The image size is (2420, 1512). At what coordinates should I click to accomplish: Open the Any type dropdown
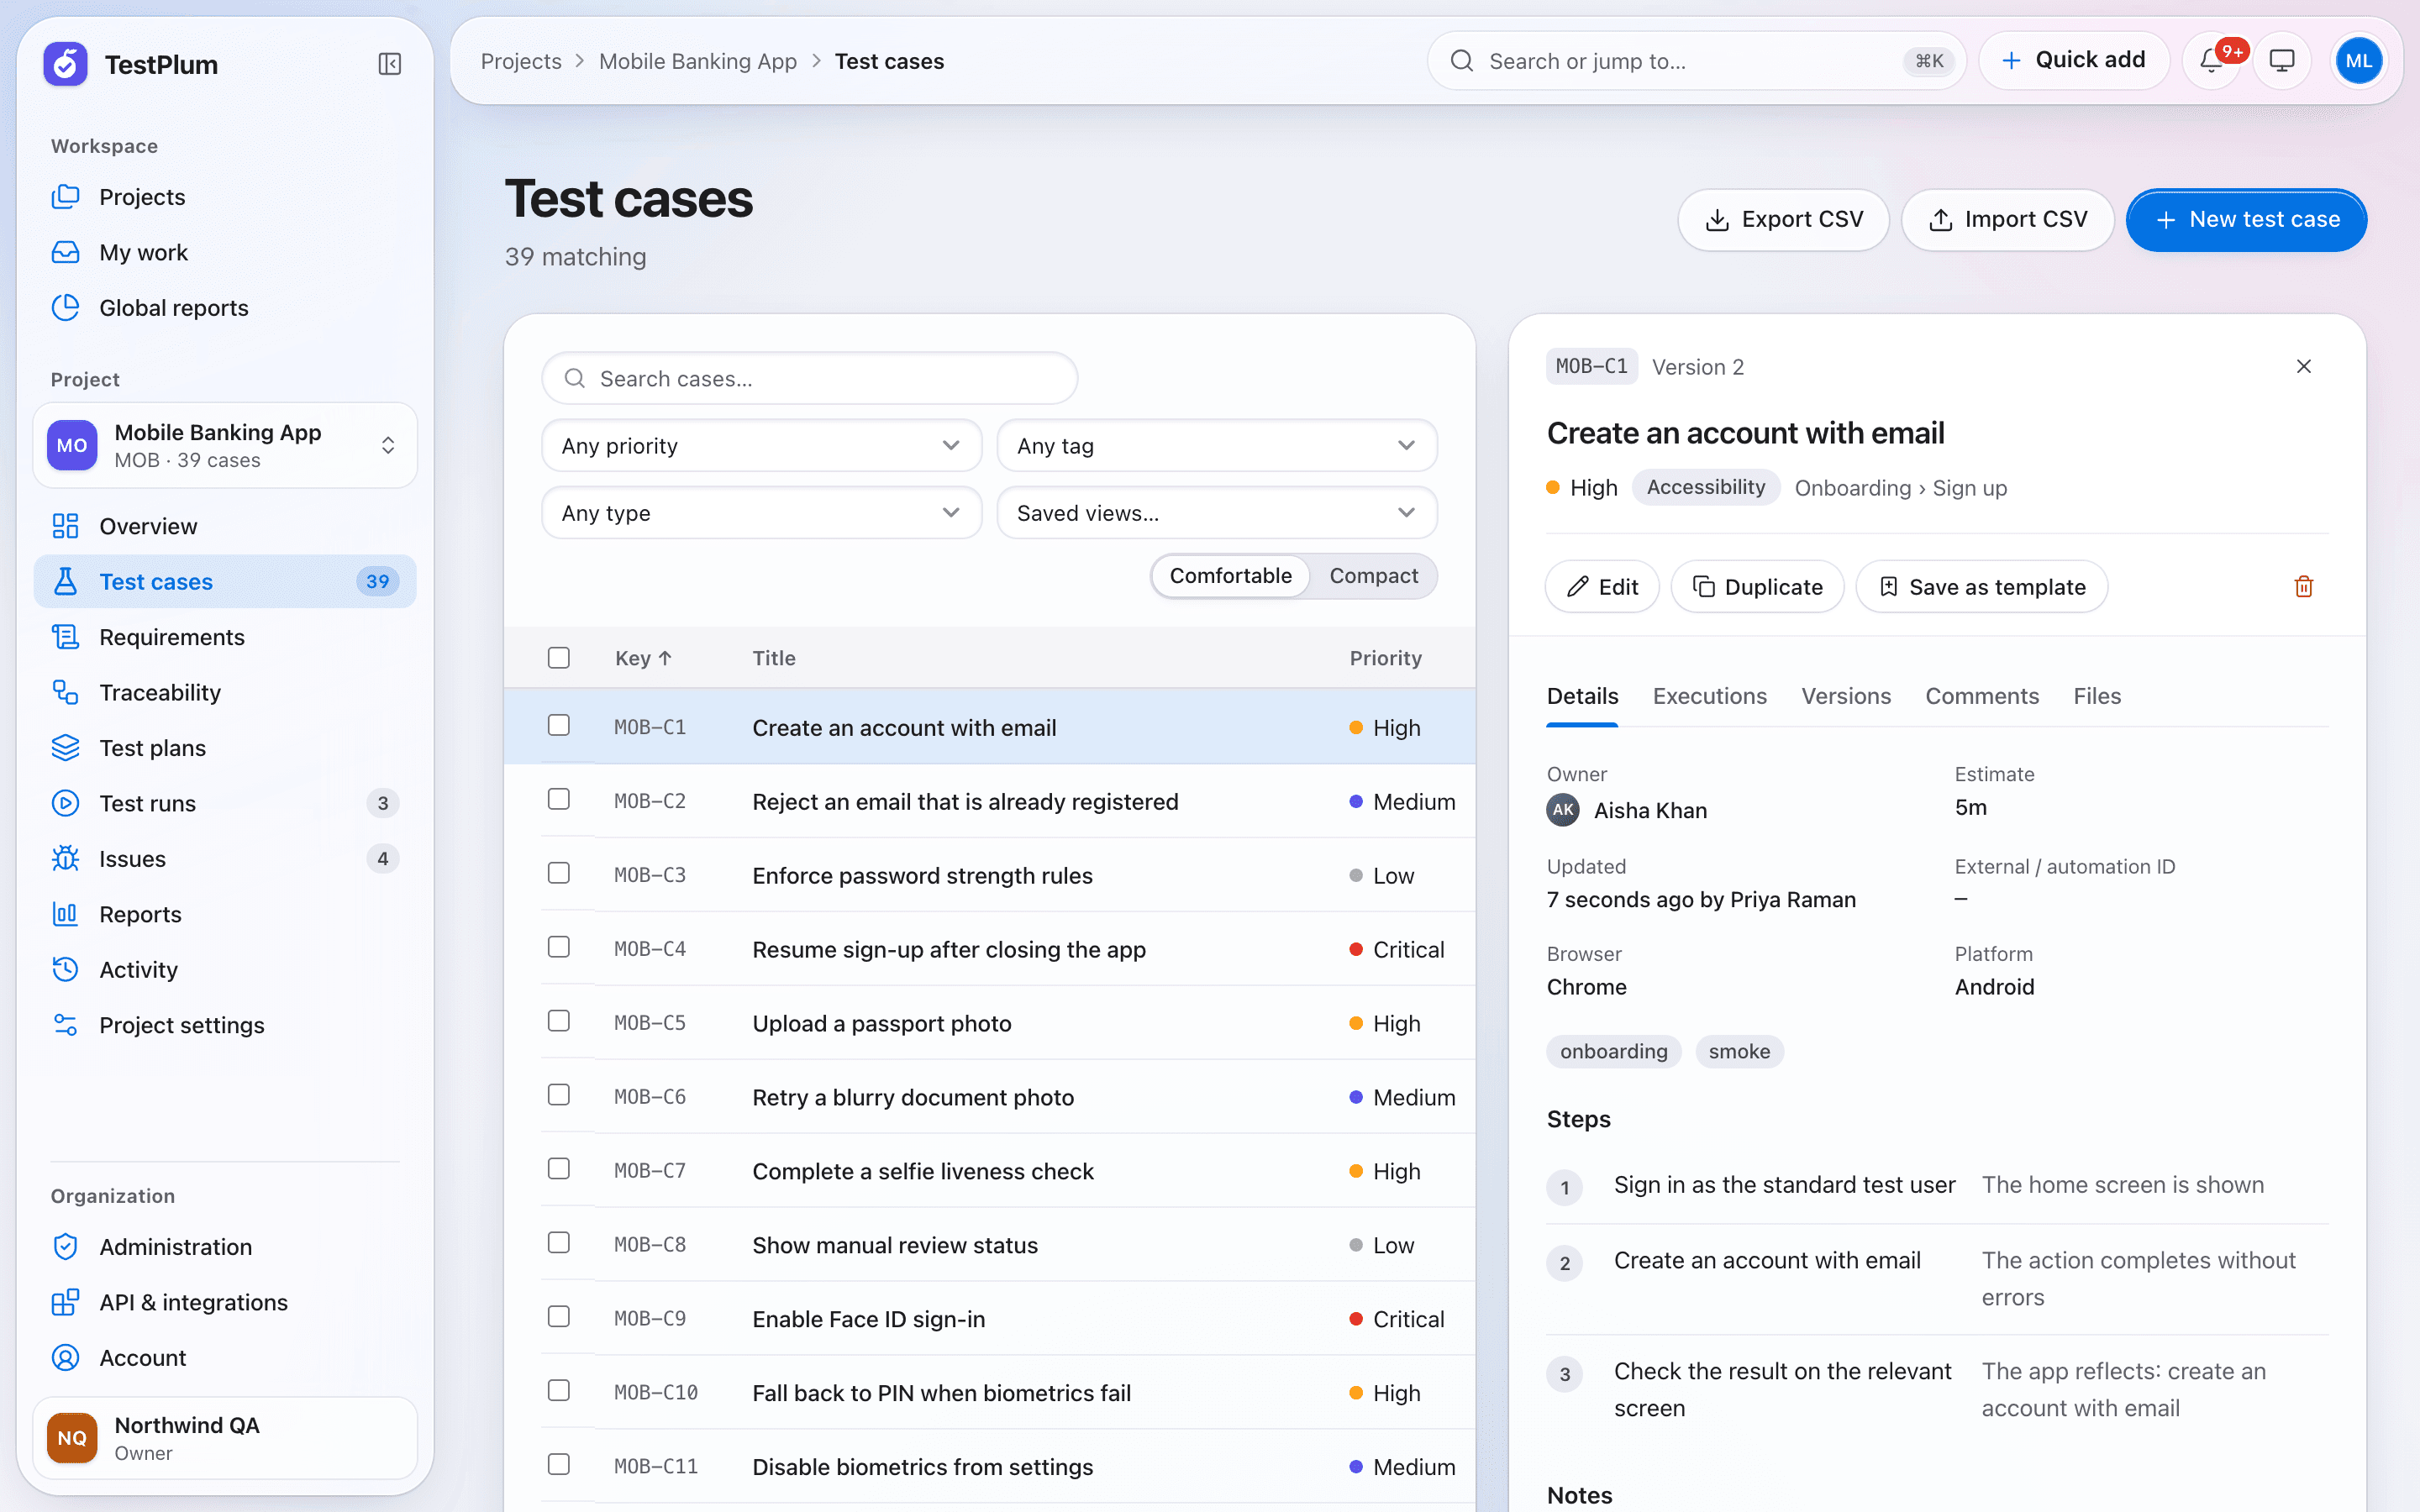(x=761, y=513)
